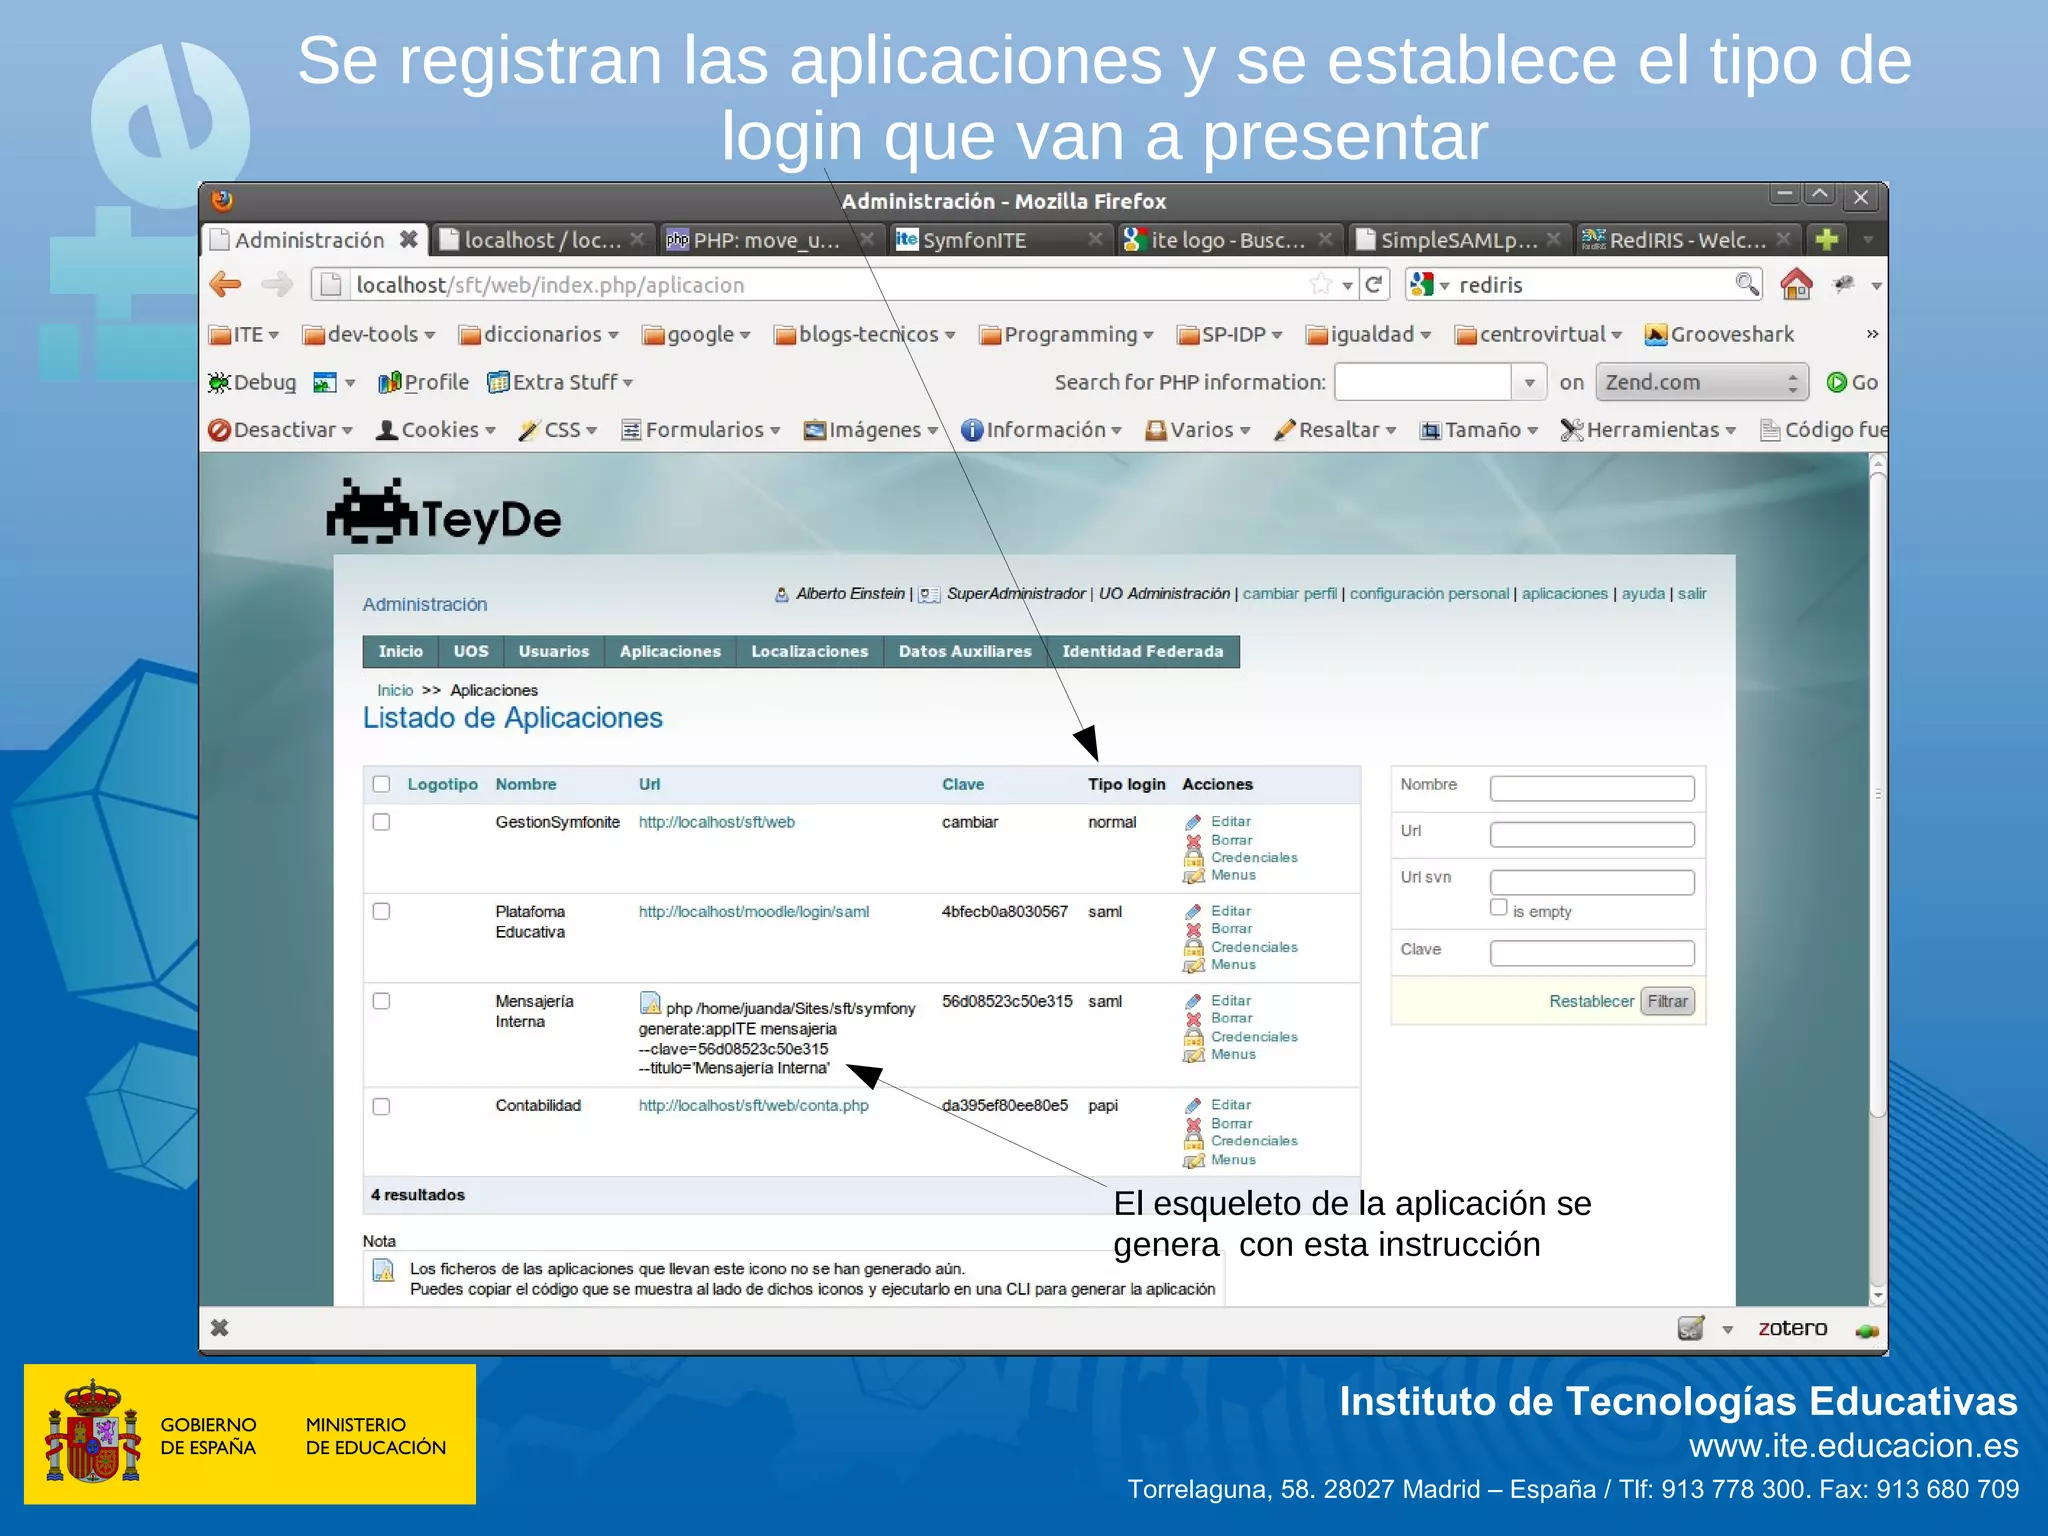The width and height of the screenshot is (2048, 1536).
Task: Open the Cookies web developer menu
Action: coord(435,430)
